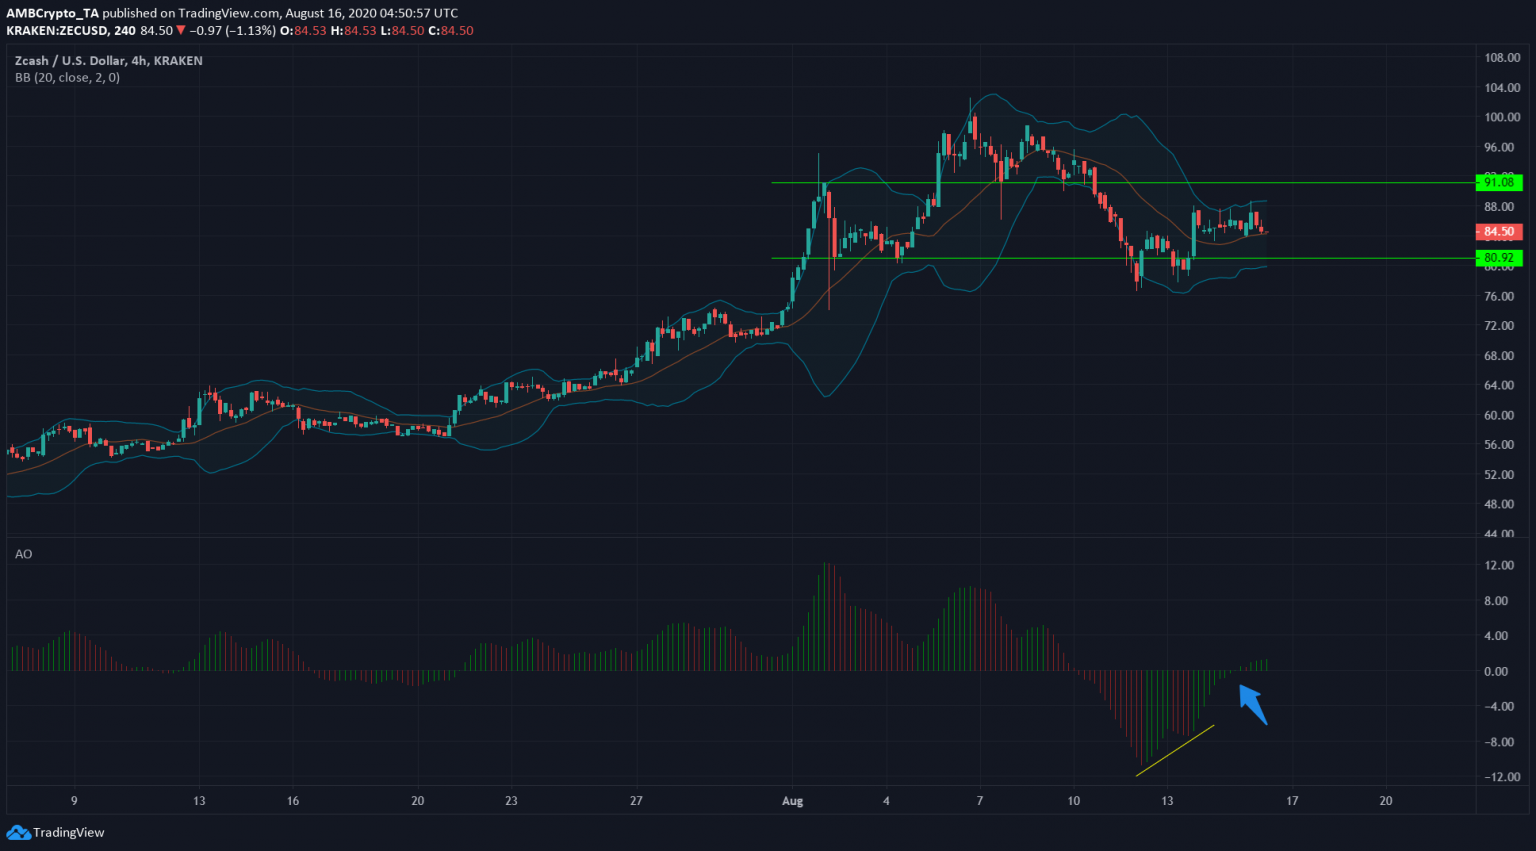The width and height of the screenshot is (1536, 851).
Task: Click the red 84.50 current price label
Action: [1498, 231]
